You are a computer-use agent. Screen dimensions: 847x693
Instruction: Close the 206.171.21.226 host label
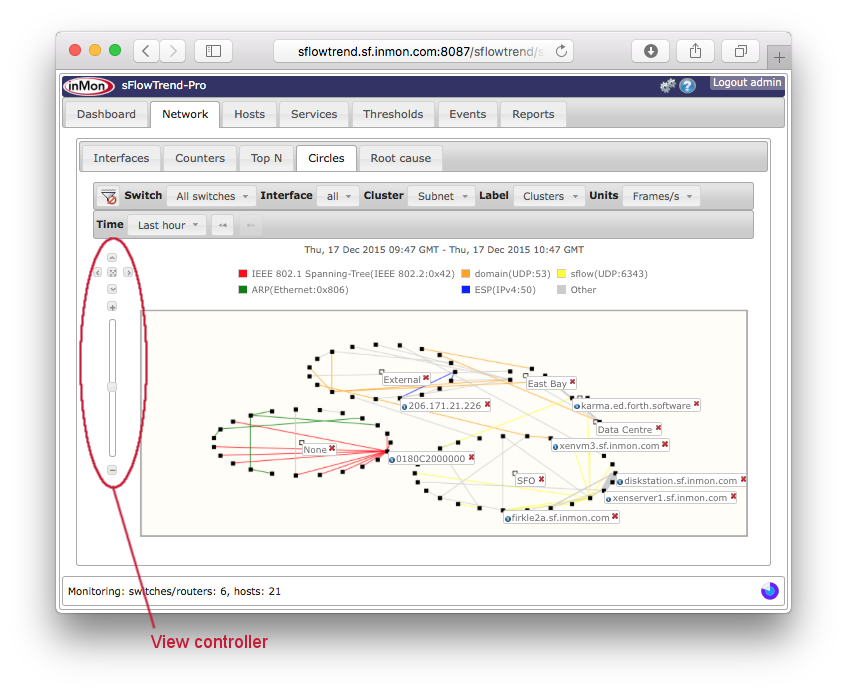[x=487, y=404]
